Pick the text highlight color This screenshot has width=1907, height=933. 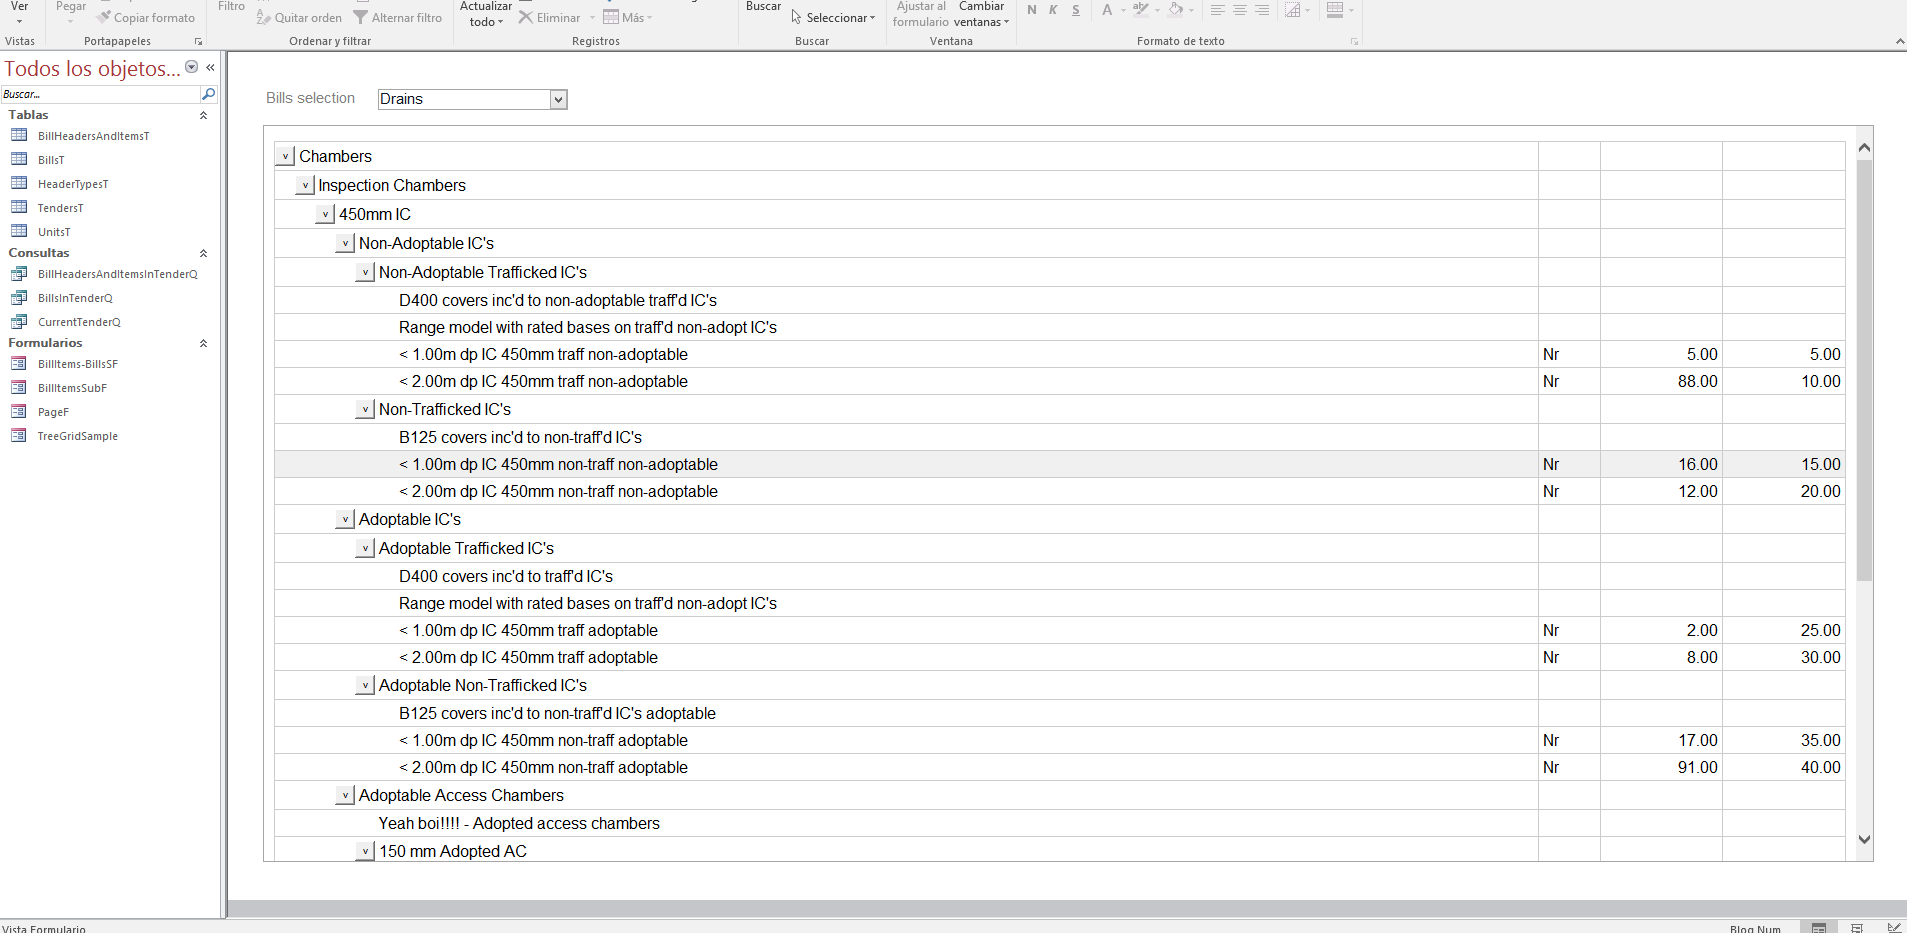pos(1140,10)
